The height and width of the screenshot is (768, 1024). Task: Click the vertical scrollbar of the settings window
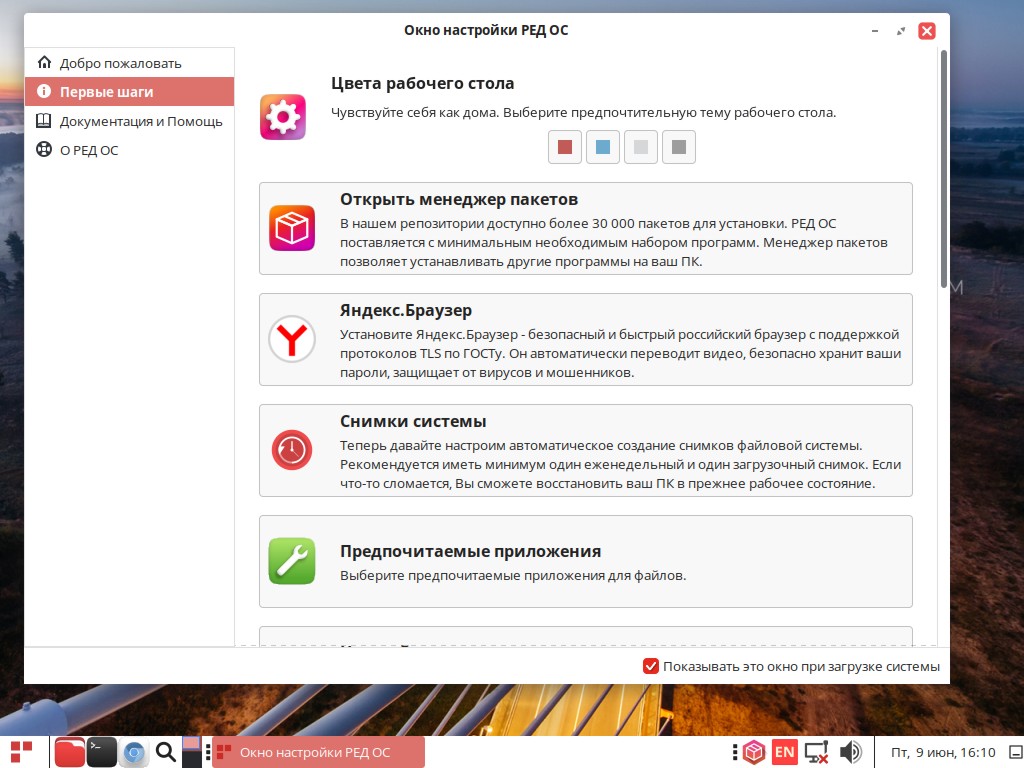(944, 168)
